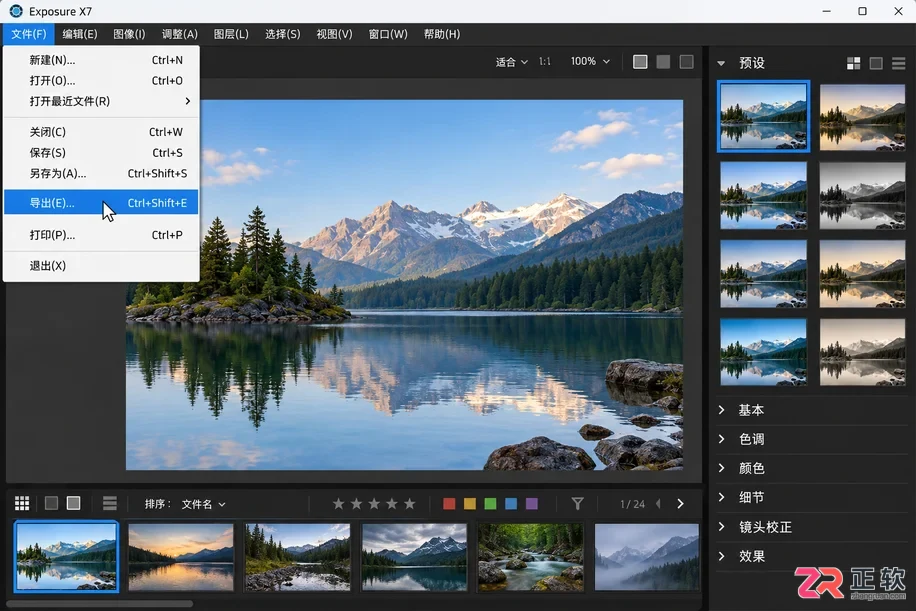Select the dark background view square
The image size is (916, 611).
coord(686,61)
